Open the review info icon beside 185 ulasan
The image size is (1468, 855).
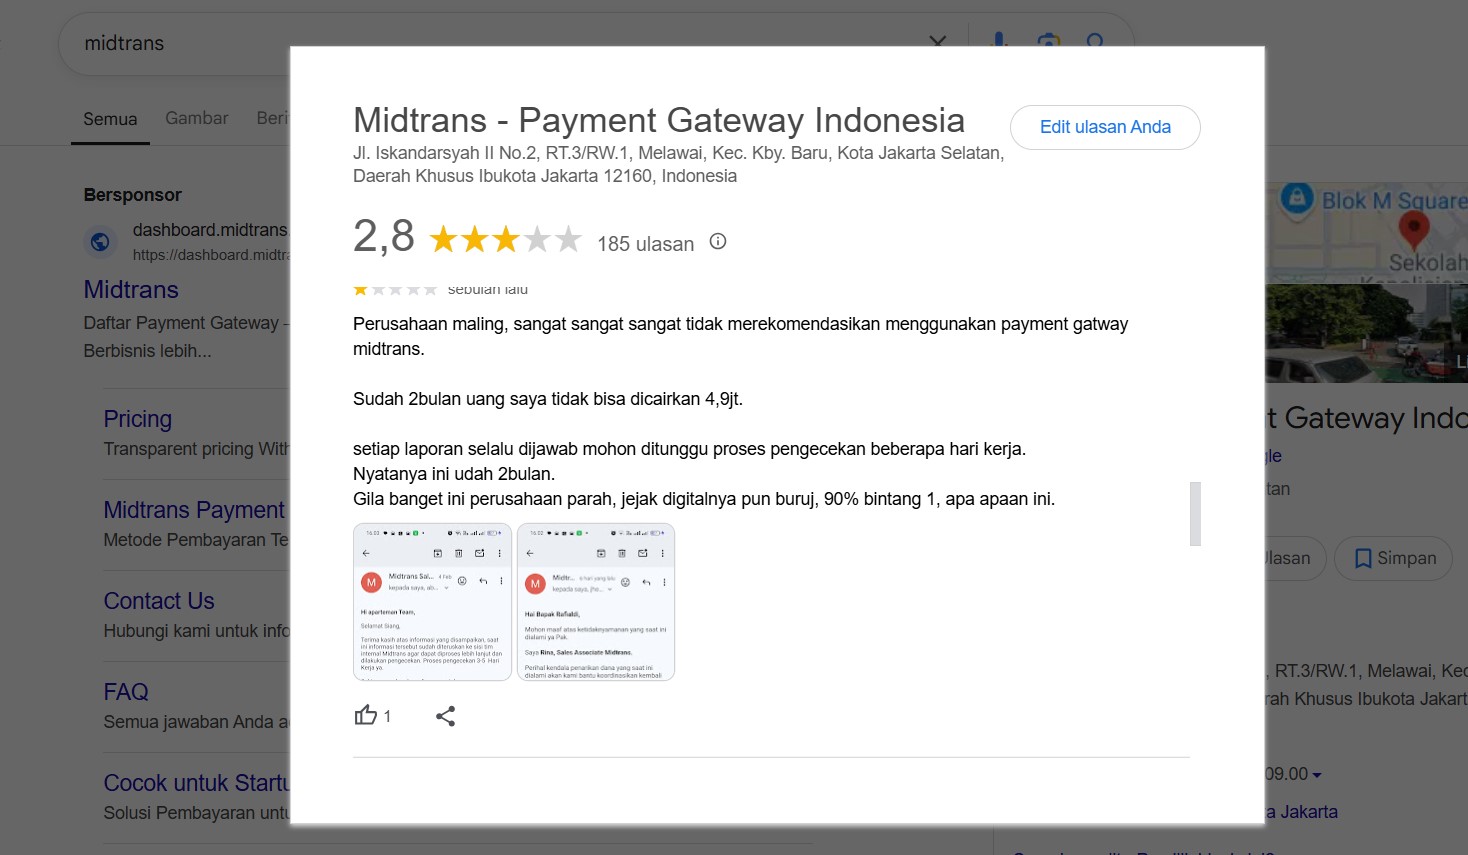point(718,241)
